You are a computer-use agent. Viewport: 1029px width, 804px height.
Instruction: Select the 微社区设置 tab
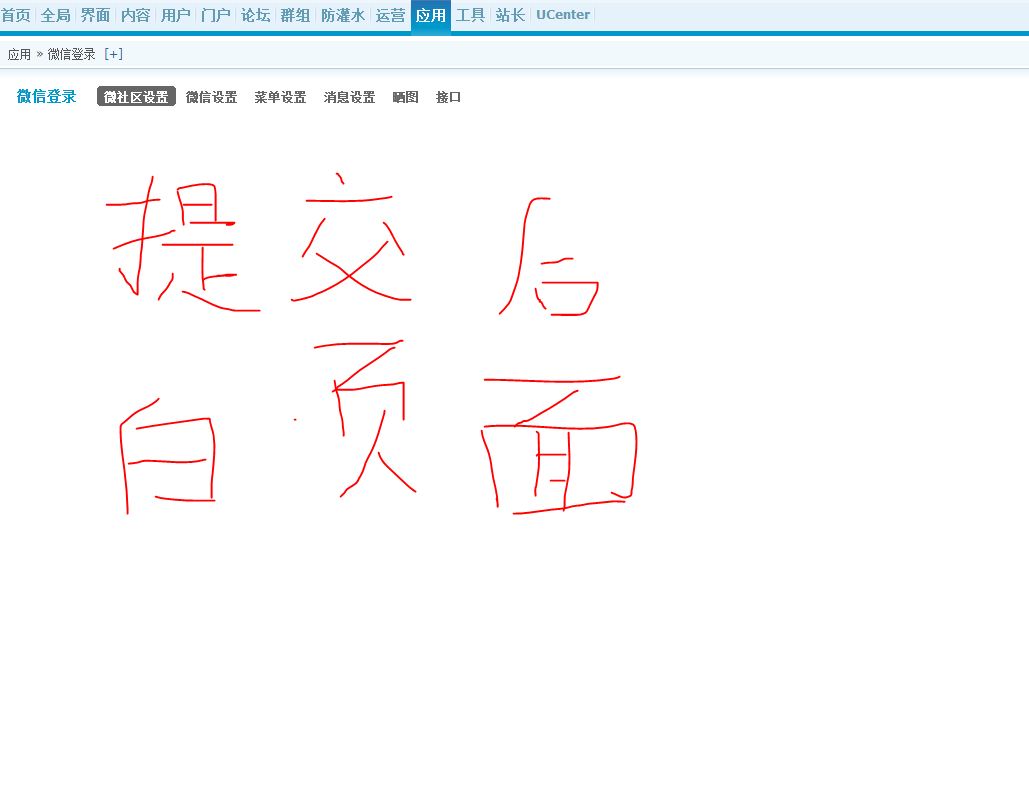click(x=136, y=96)
